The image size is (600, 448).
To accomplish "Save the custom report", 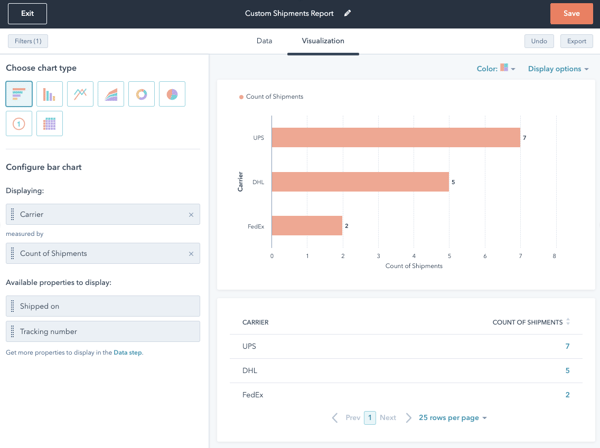I will click(x=571, y=13).
